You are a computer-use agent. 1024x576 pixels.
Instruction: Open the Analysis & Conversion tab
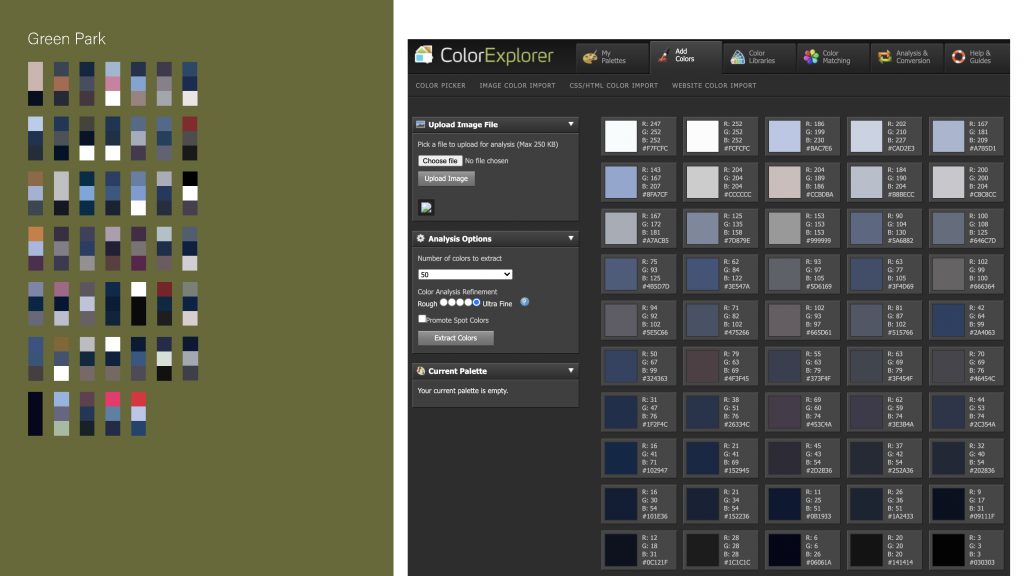(x=907, y=57)
